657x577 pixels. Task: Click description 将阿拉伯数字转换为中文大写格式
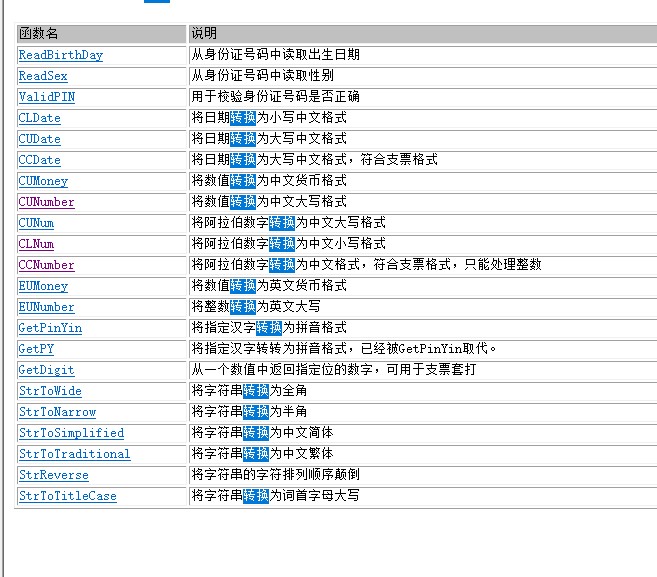(x=289, y=223)
